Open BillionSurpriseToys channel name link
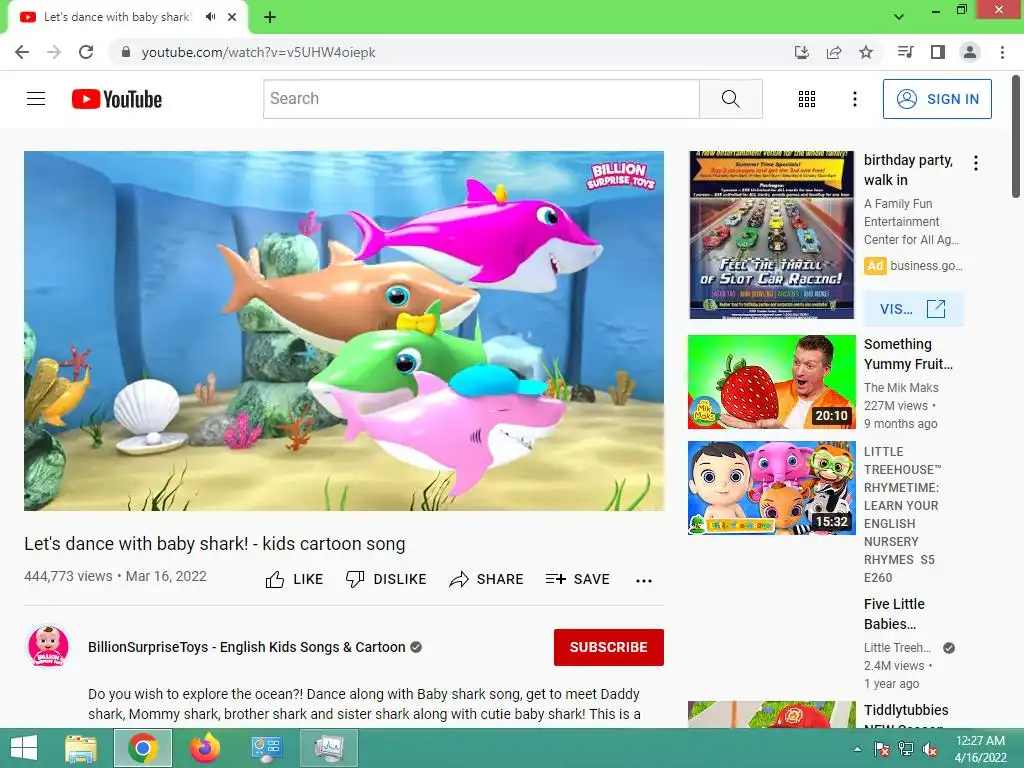Viewport: 1024px width, 768px height. (246, 647)
